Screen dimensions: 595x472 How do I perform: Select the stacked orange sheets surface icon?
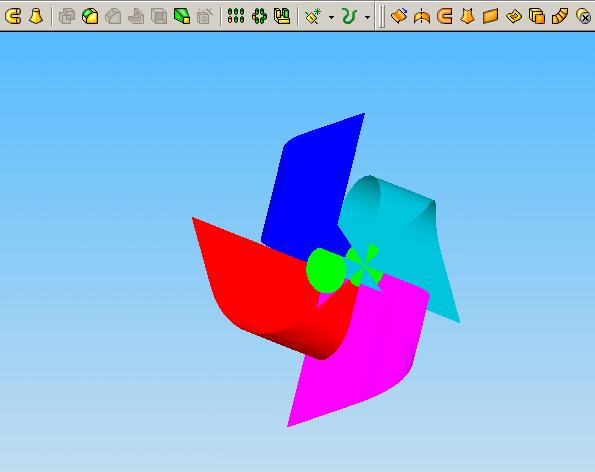point(537,16)
